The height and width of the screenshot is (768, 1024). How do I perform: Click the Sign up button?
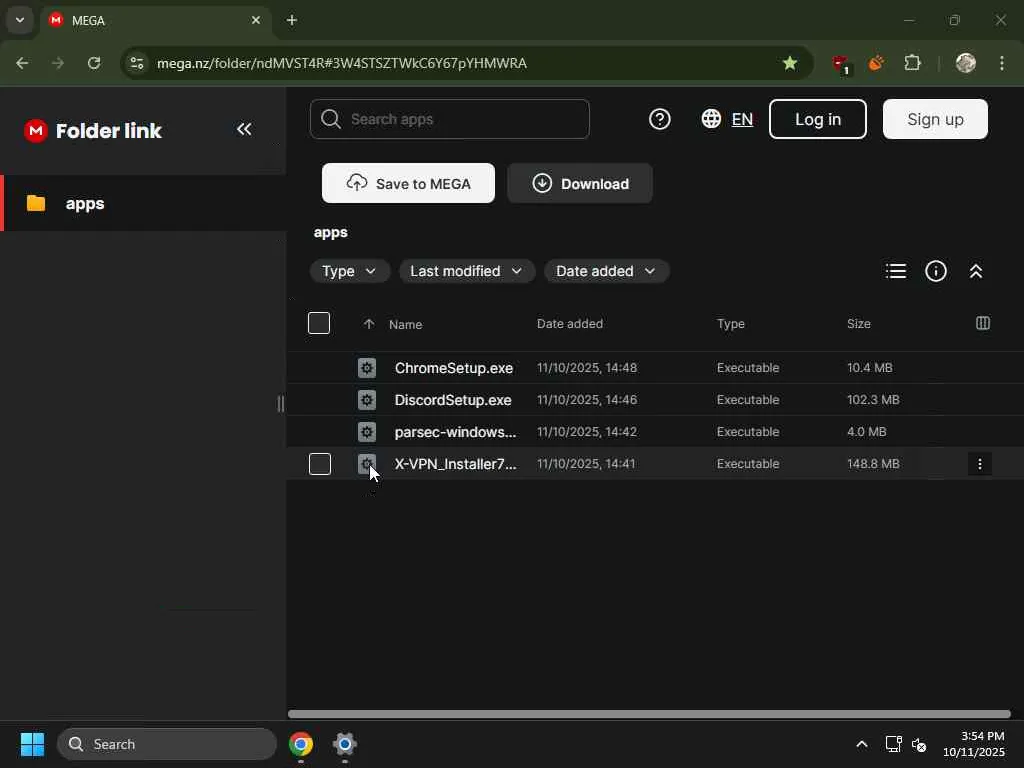click(x=935, y=119)
